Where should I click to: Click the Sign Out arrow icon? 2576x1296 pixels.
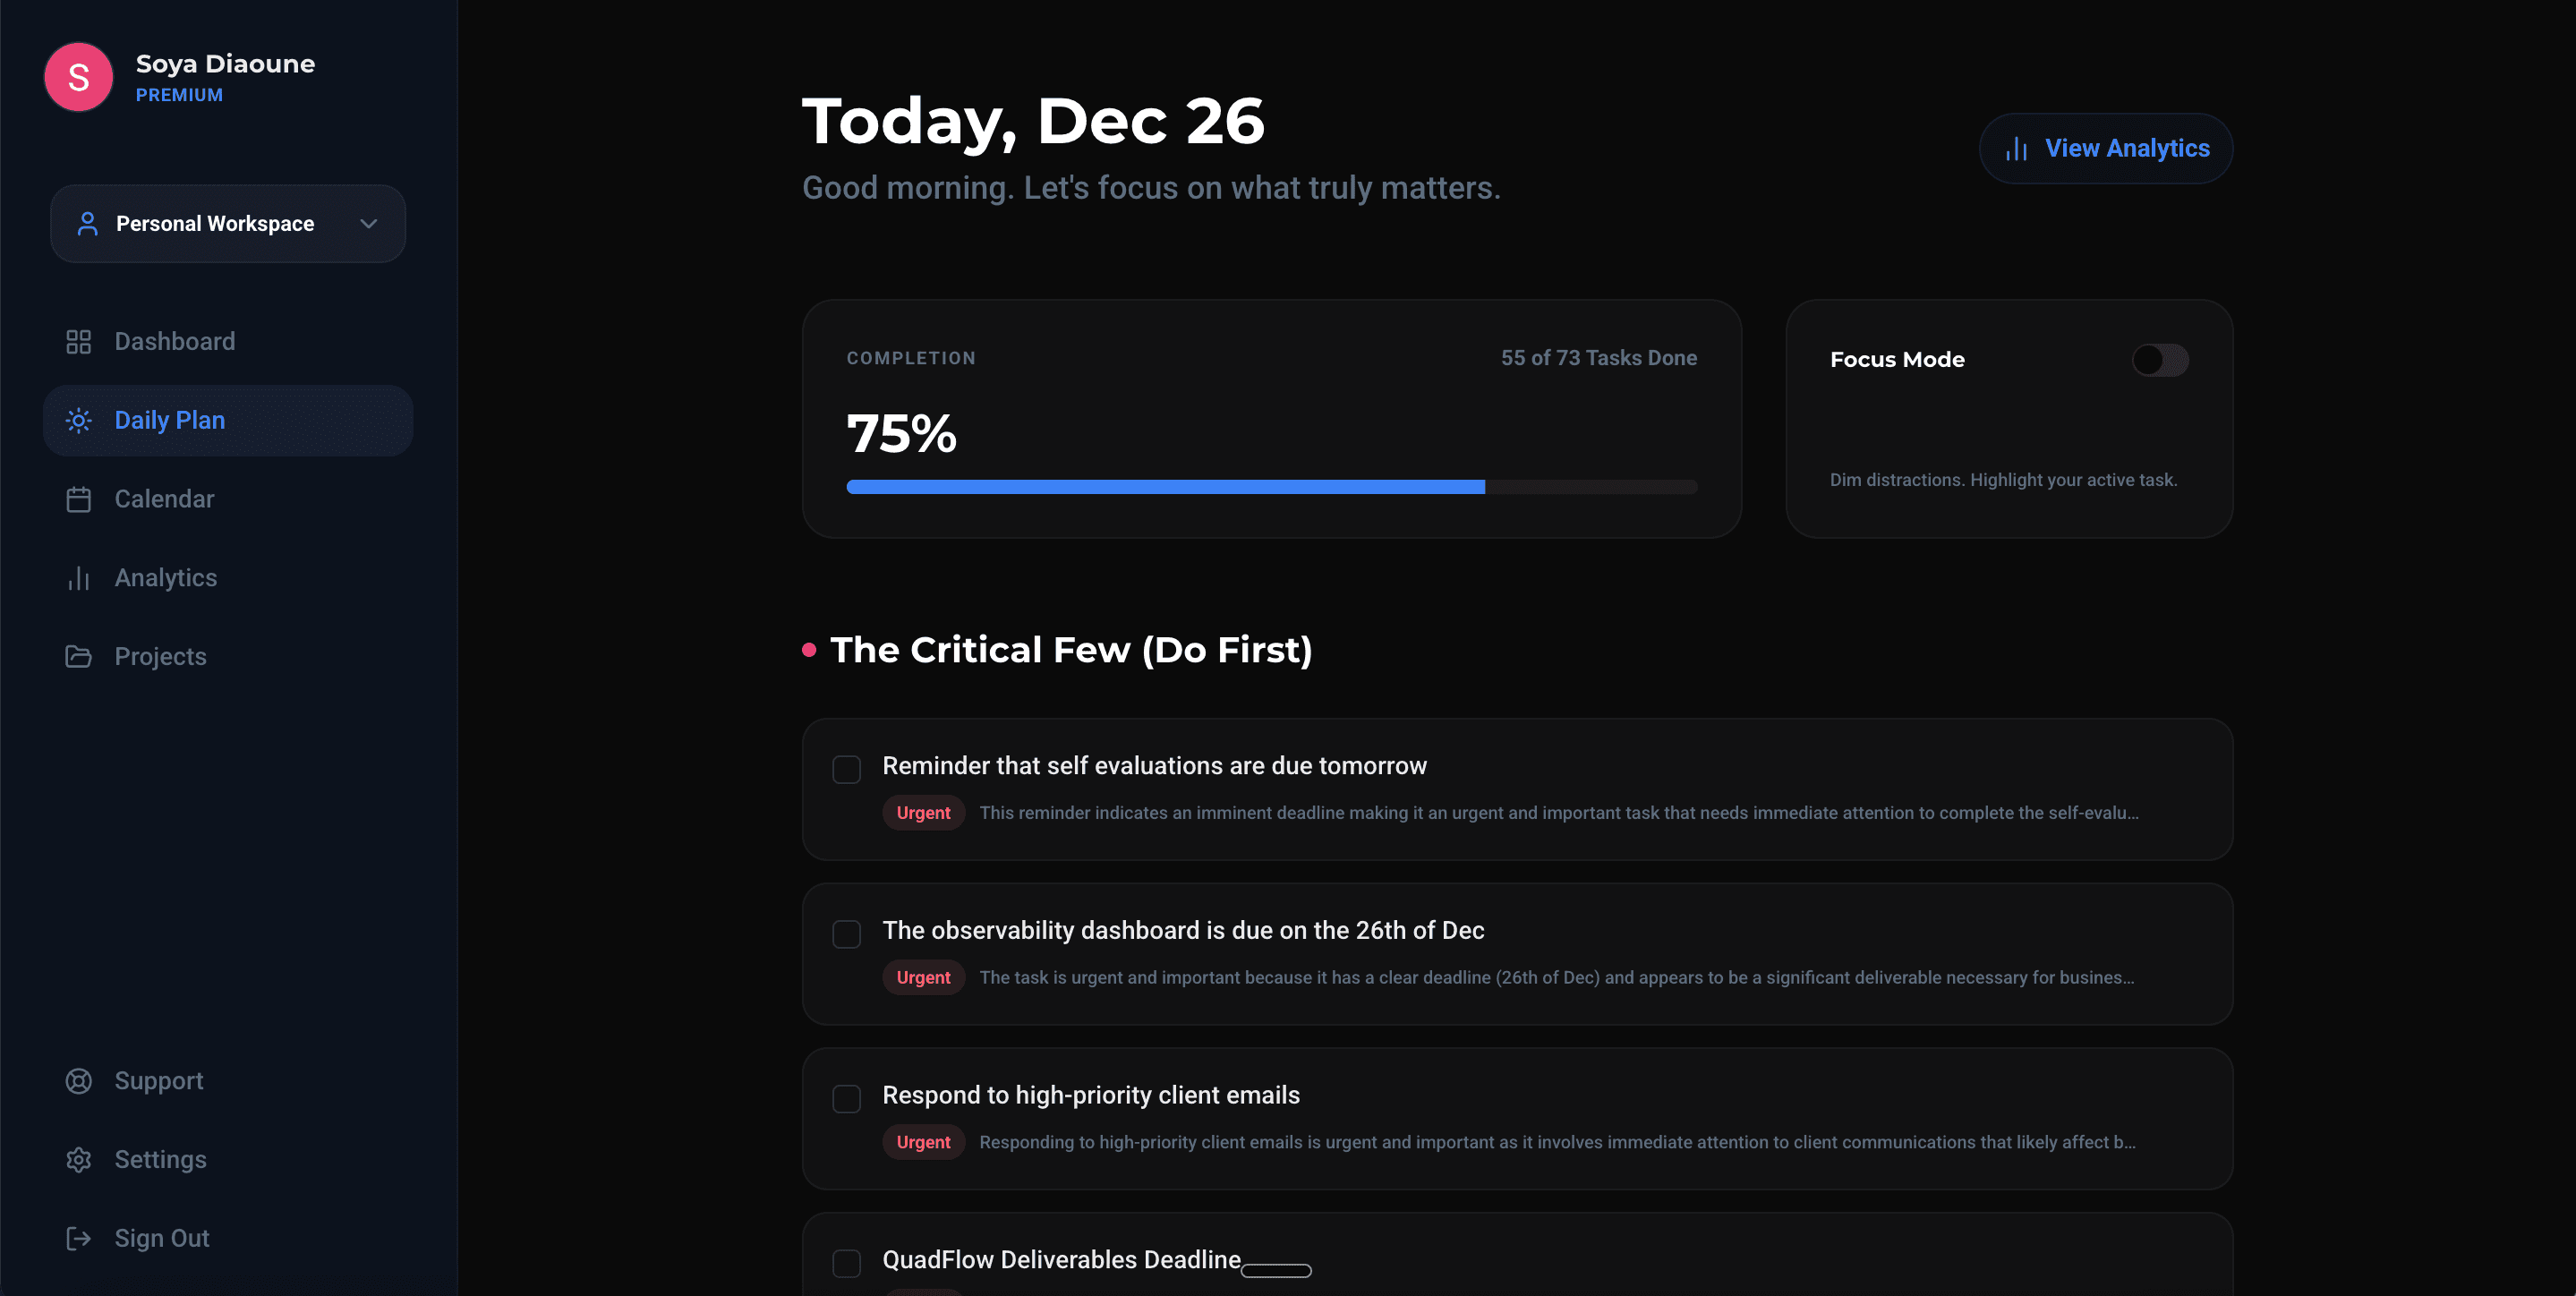tap(78, 1239)
